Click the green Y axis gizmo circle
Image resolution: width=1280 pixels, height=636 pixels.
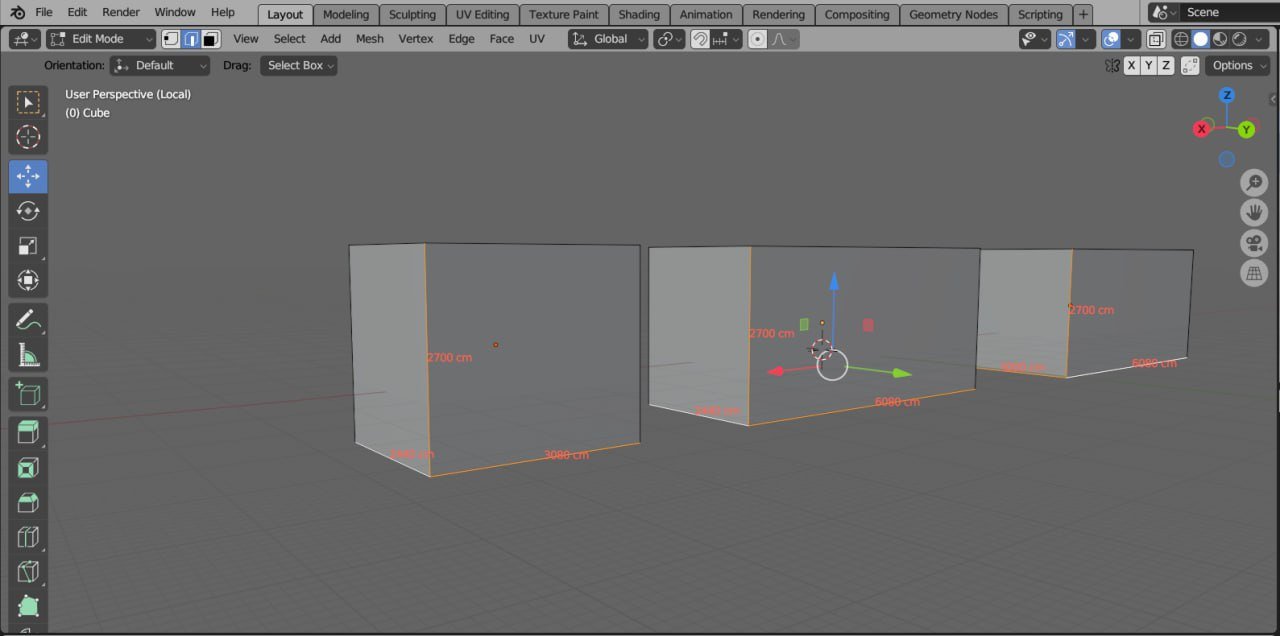[1247, 130]
